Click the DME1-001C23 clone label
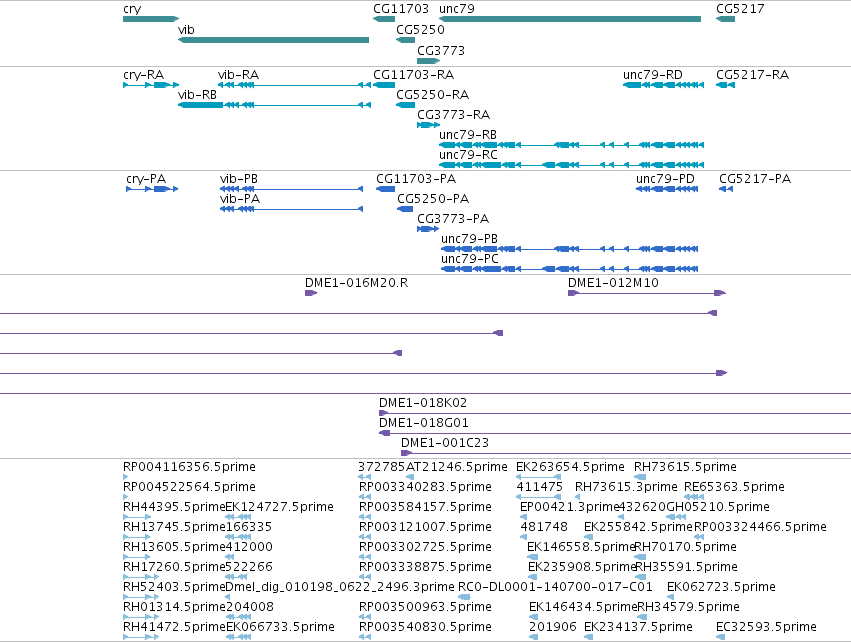851x642 pixels. coord(445,443)
